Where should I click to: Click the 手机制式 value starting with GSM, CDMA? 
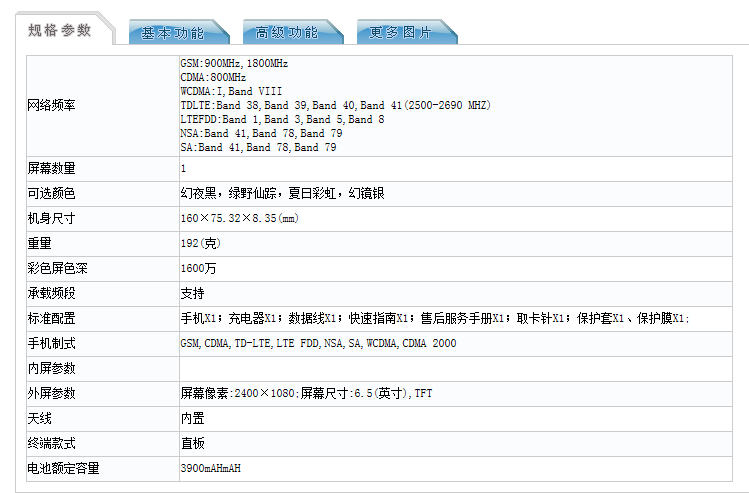(x=318, y=343)
